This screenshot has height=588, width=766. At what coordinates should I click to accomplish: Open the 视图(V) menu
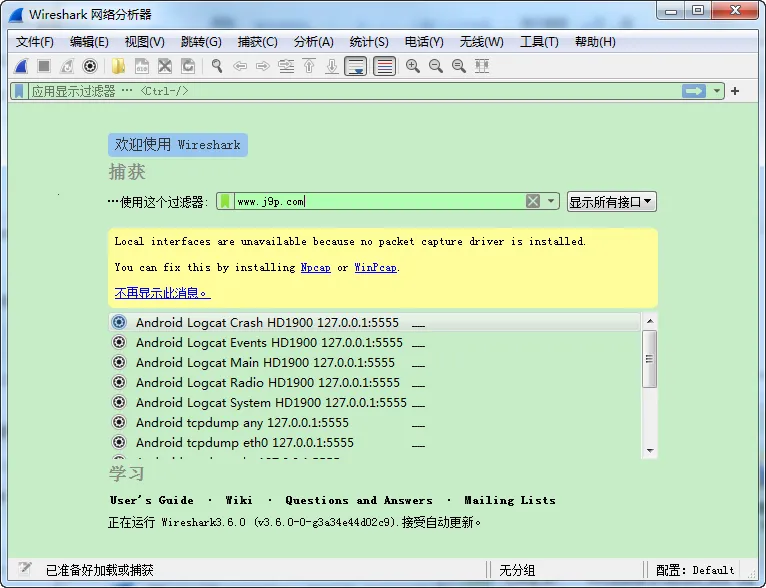point(145,42)
